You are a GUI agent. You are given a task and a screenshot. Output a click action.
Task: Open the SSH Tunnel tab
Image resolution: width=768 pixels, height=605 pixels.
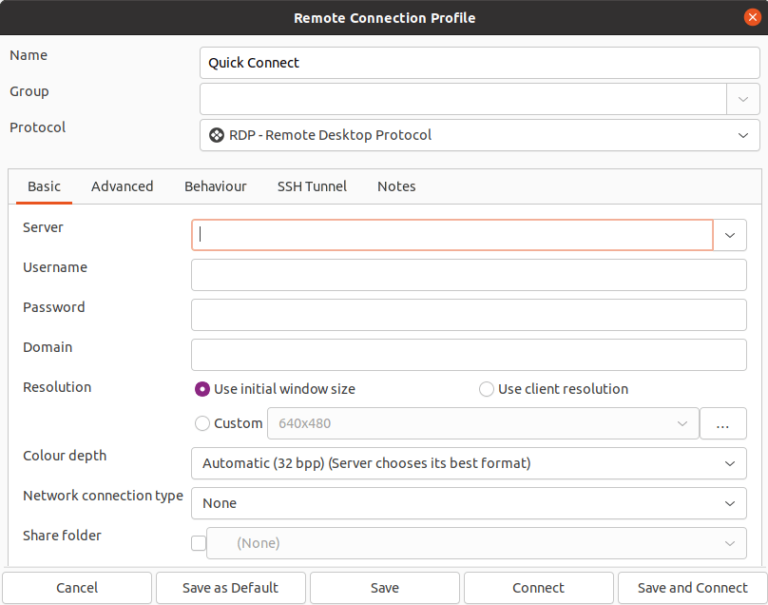click(312, 186)
